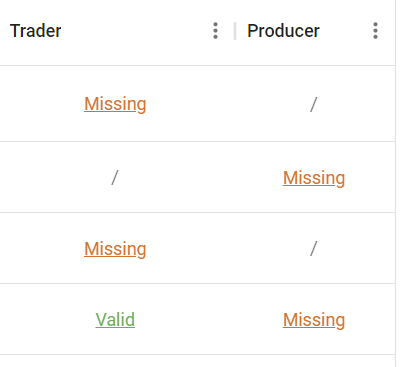Click the table's right vertical border edge
This screenshot has height=367, width=401.
[395, 183]
